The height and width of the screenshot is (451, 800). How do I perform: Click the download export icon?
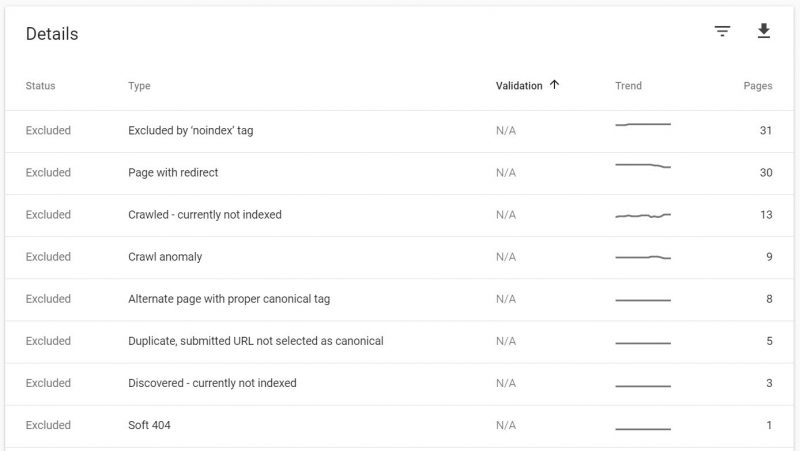763,31
